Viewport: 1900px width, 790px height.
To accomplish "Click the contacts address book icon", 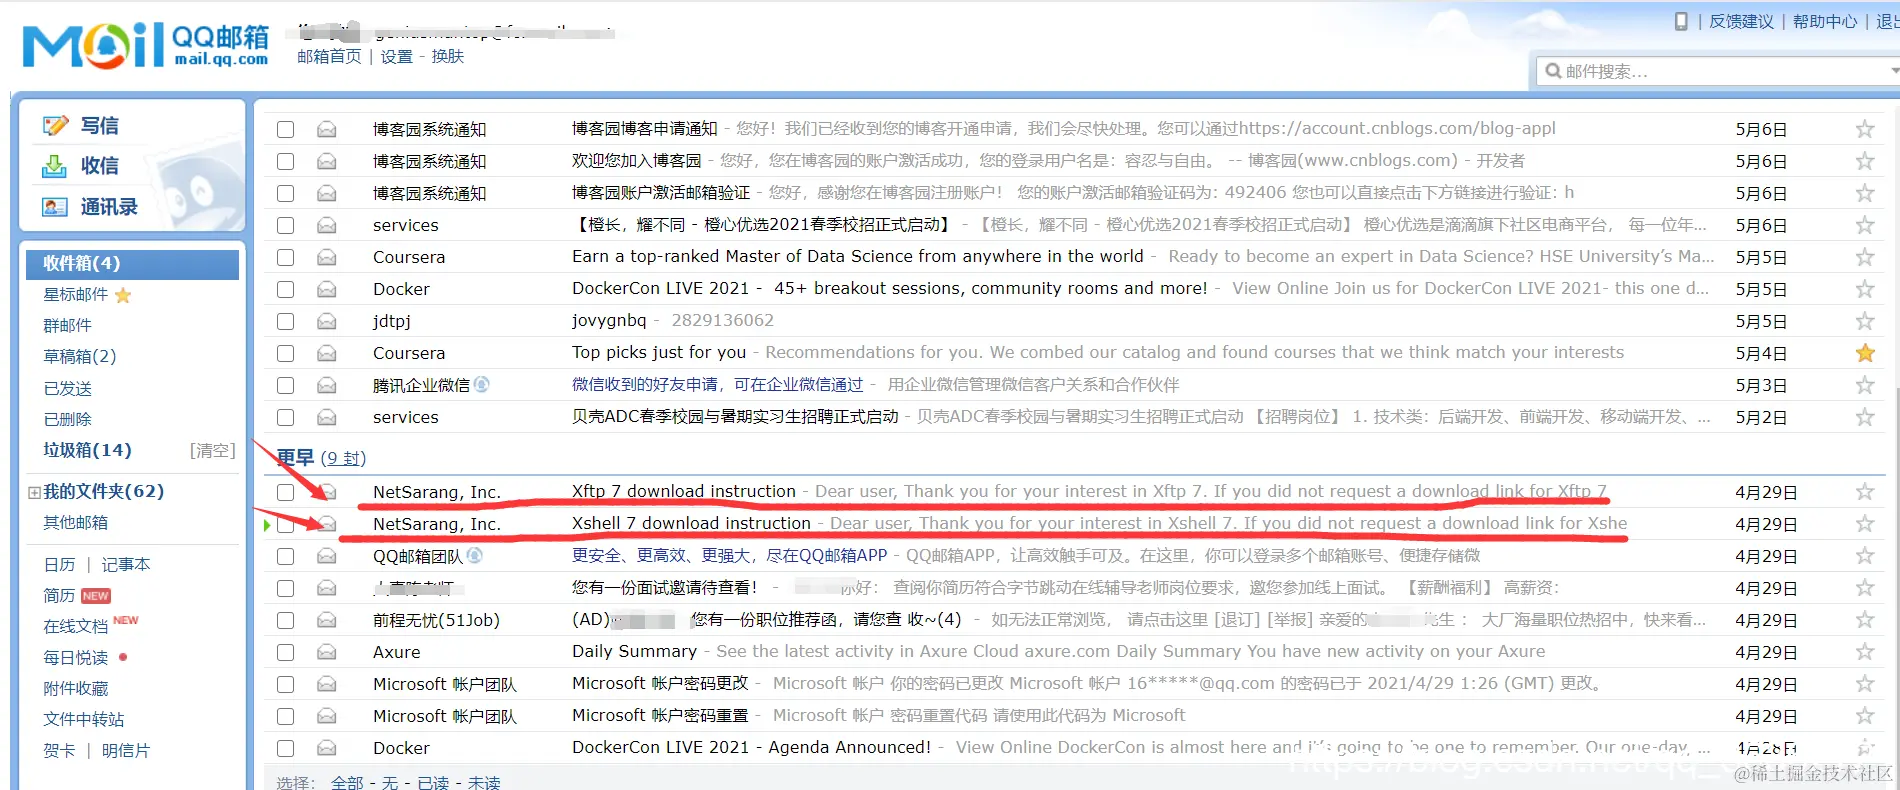I will pos(54,207).
